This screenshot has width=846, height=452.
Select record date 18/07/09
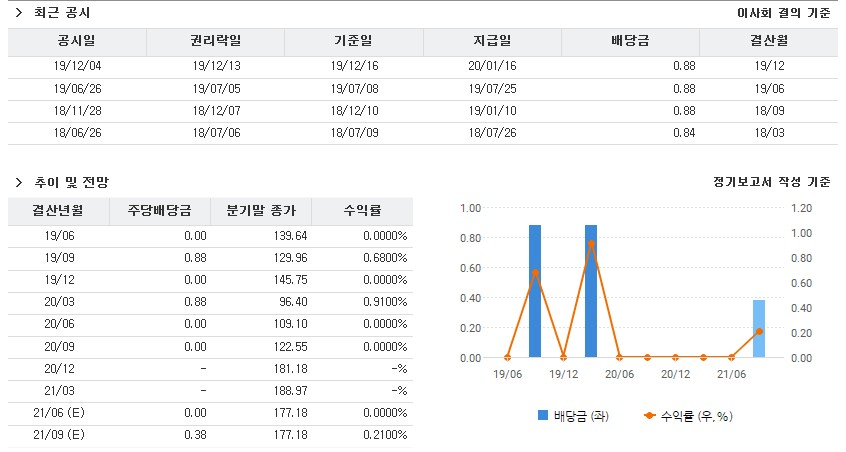pos(354,133)
